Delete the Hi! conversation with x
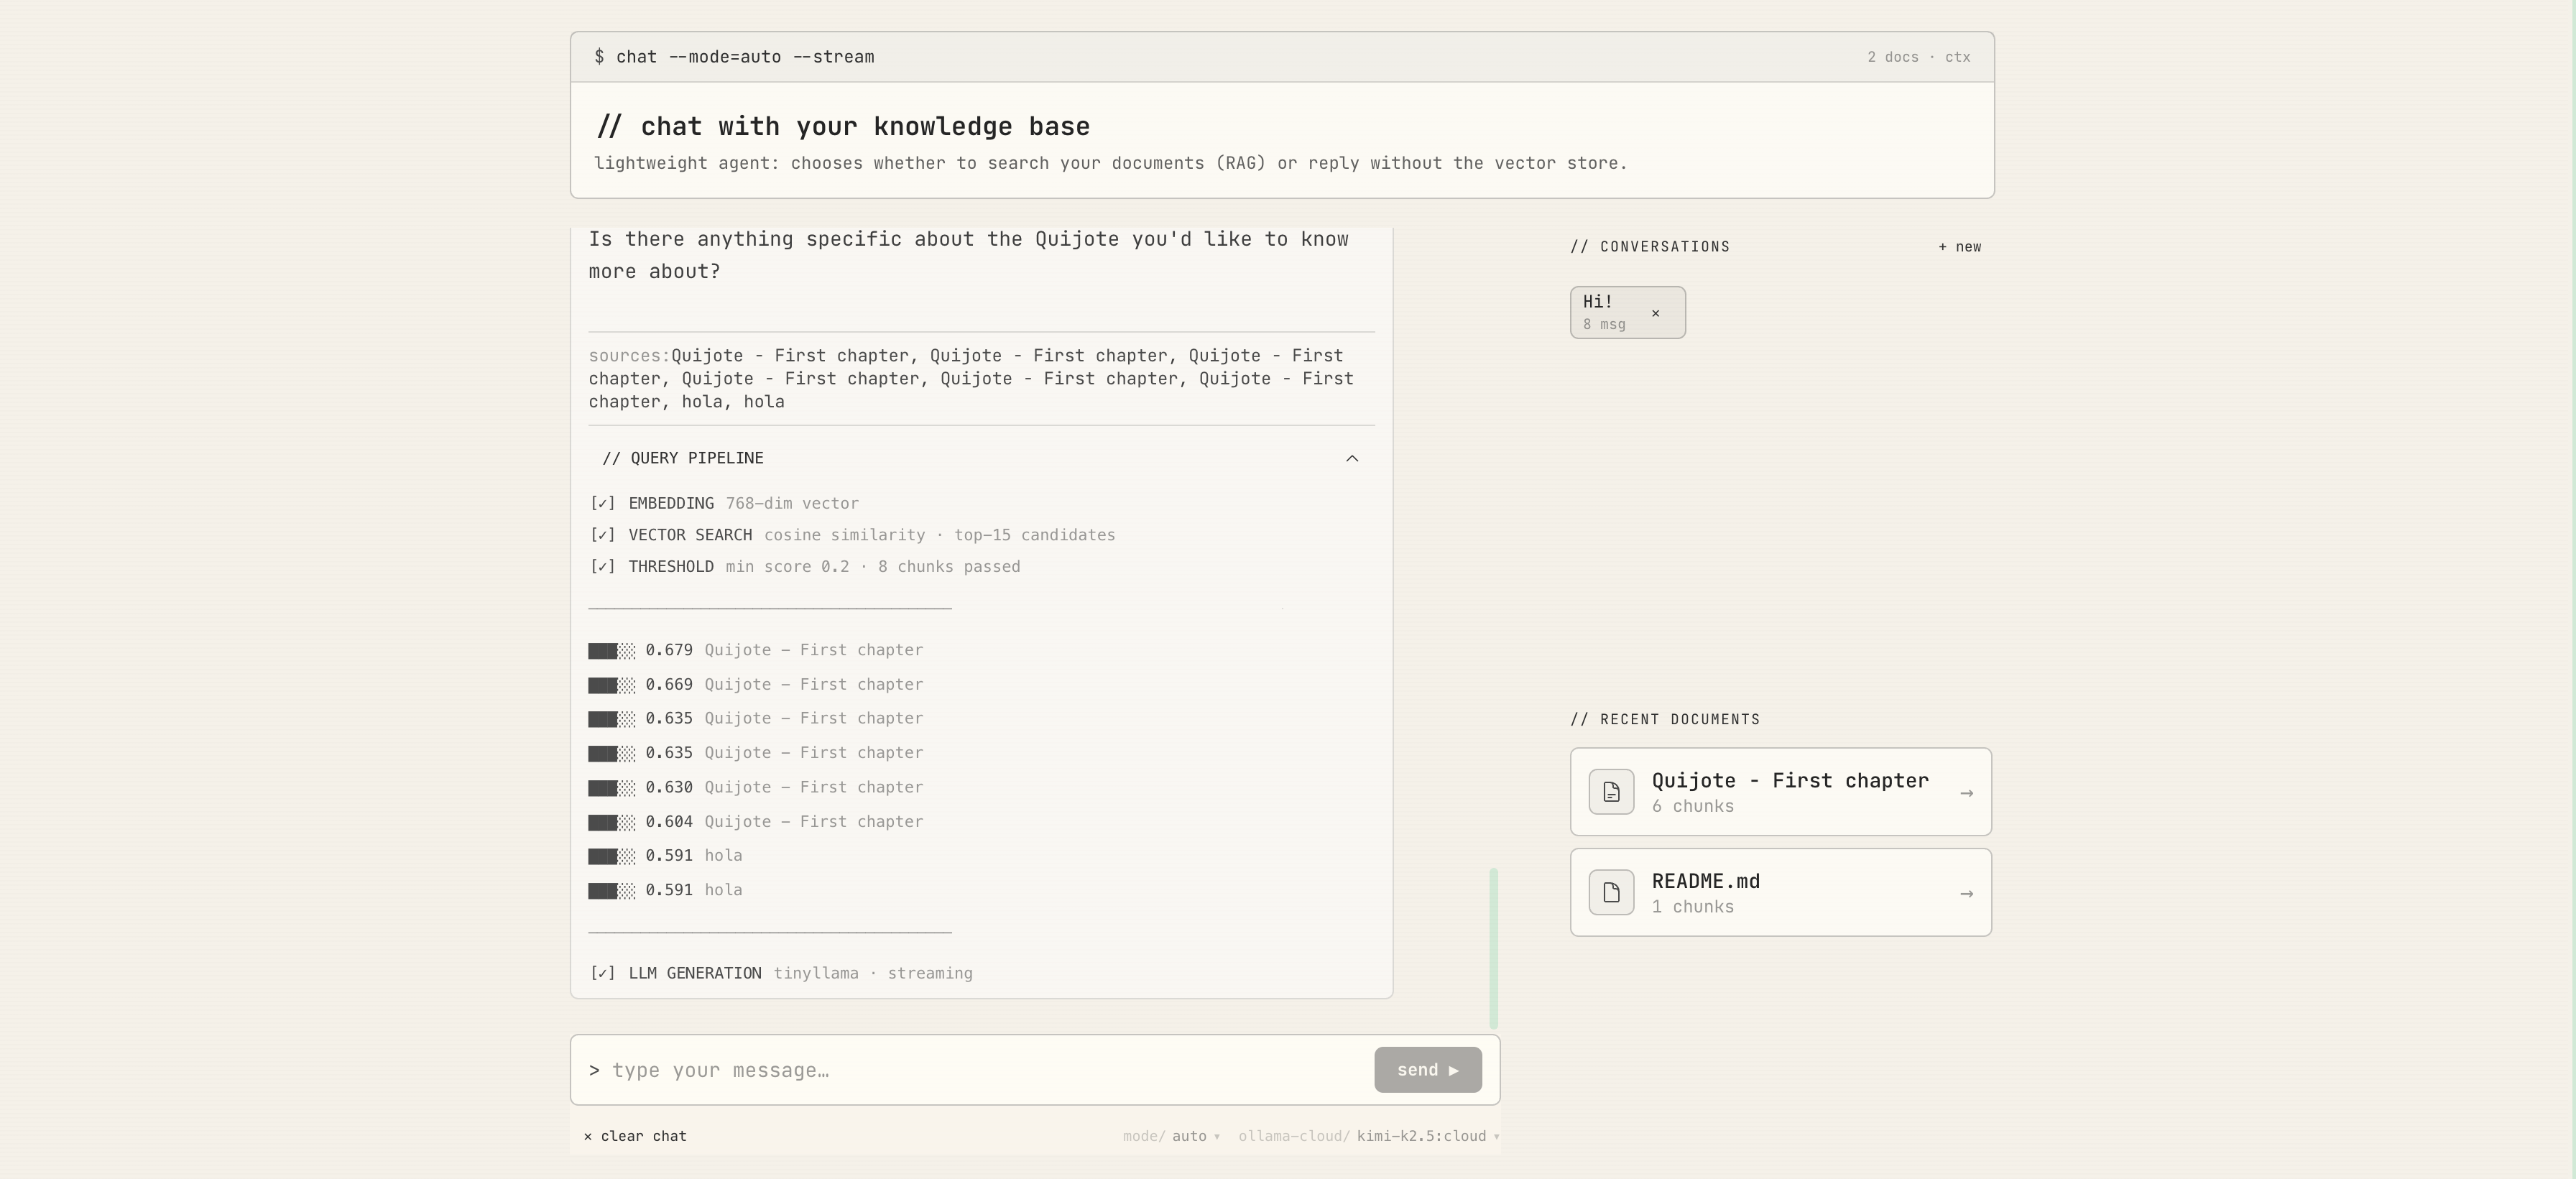 tap(1656, 313)
